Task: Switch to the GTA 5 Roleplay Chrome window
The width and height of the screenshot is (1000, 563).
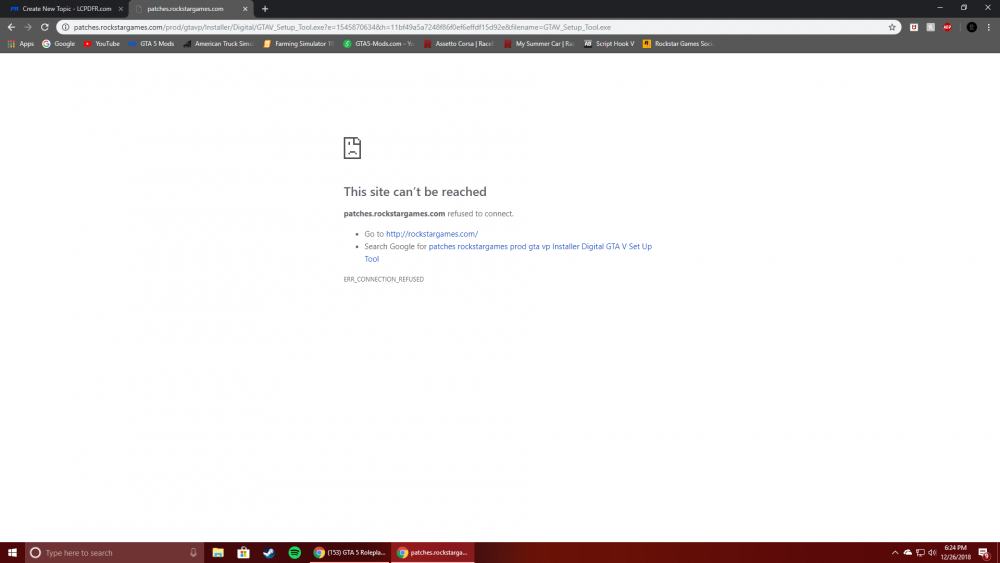Action: pos(350,553)
